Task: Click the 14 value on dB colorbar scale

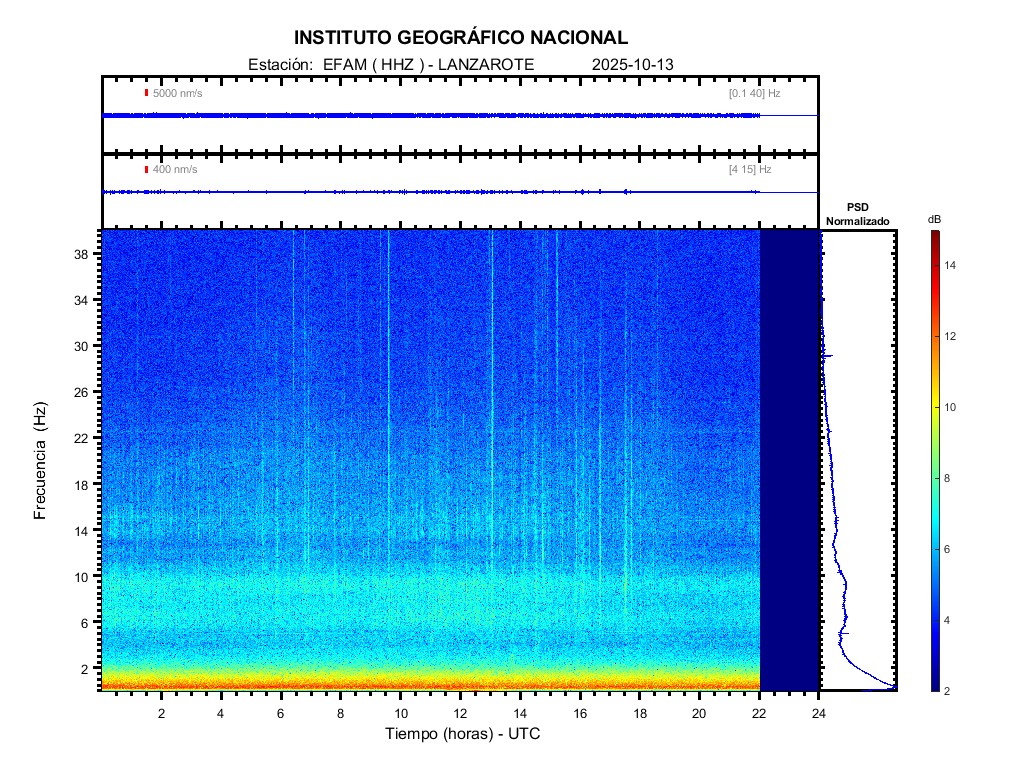Action: tap(952, 266)
